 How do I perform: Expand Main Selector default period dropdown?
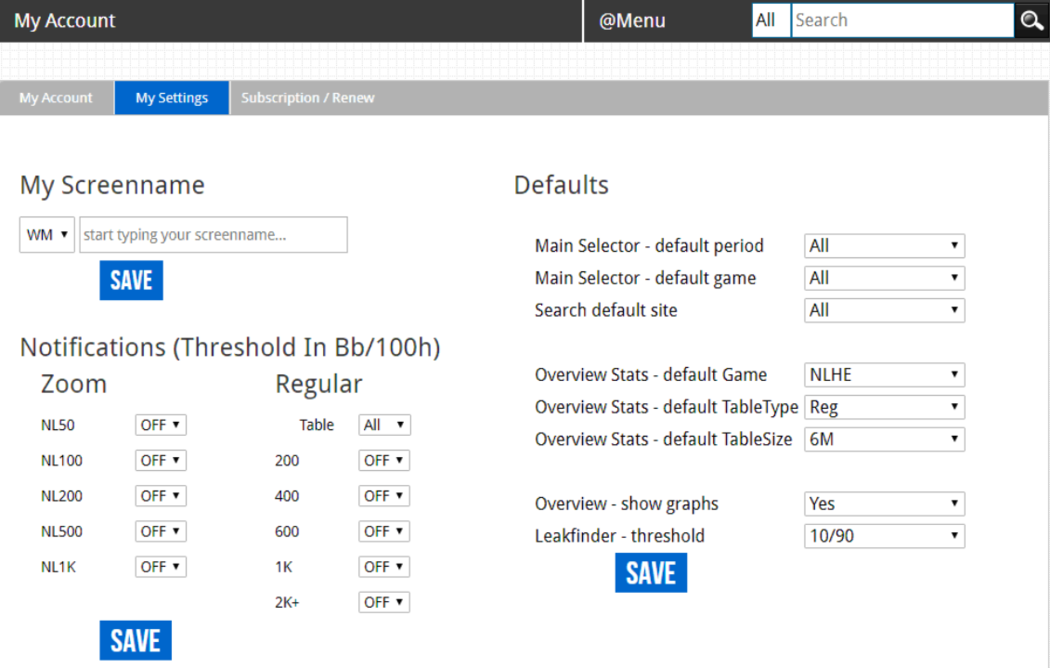[884, 246]
